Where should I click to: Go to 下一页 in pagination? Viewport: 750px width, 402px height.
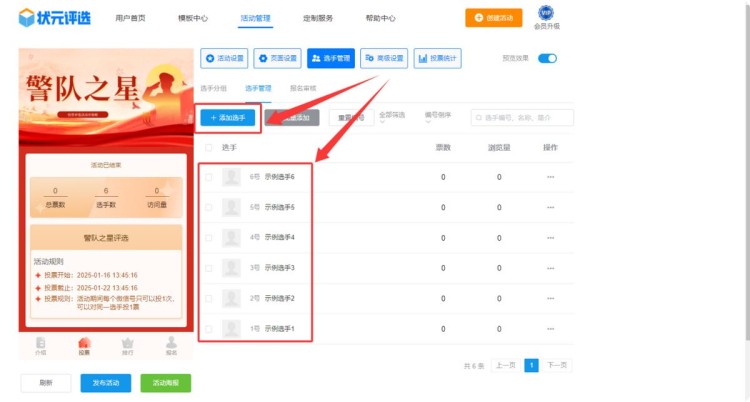pyautogui.click(x=557, y=366)
